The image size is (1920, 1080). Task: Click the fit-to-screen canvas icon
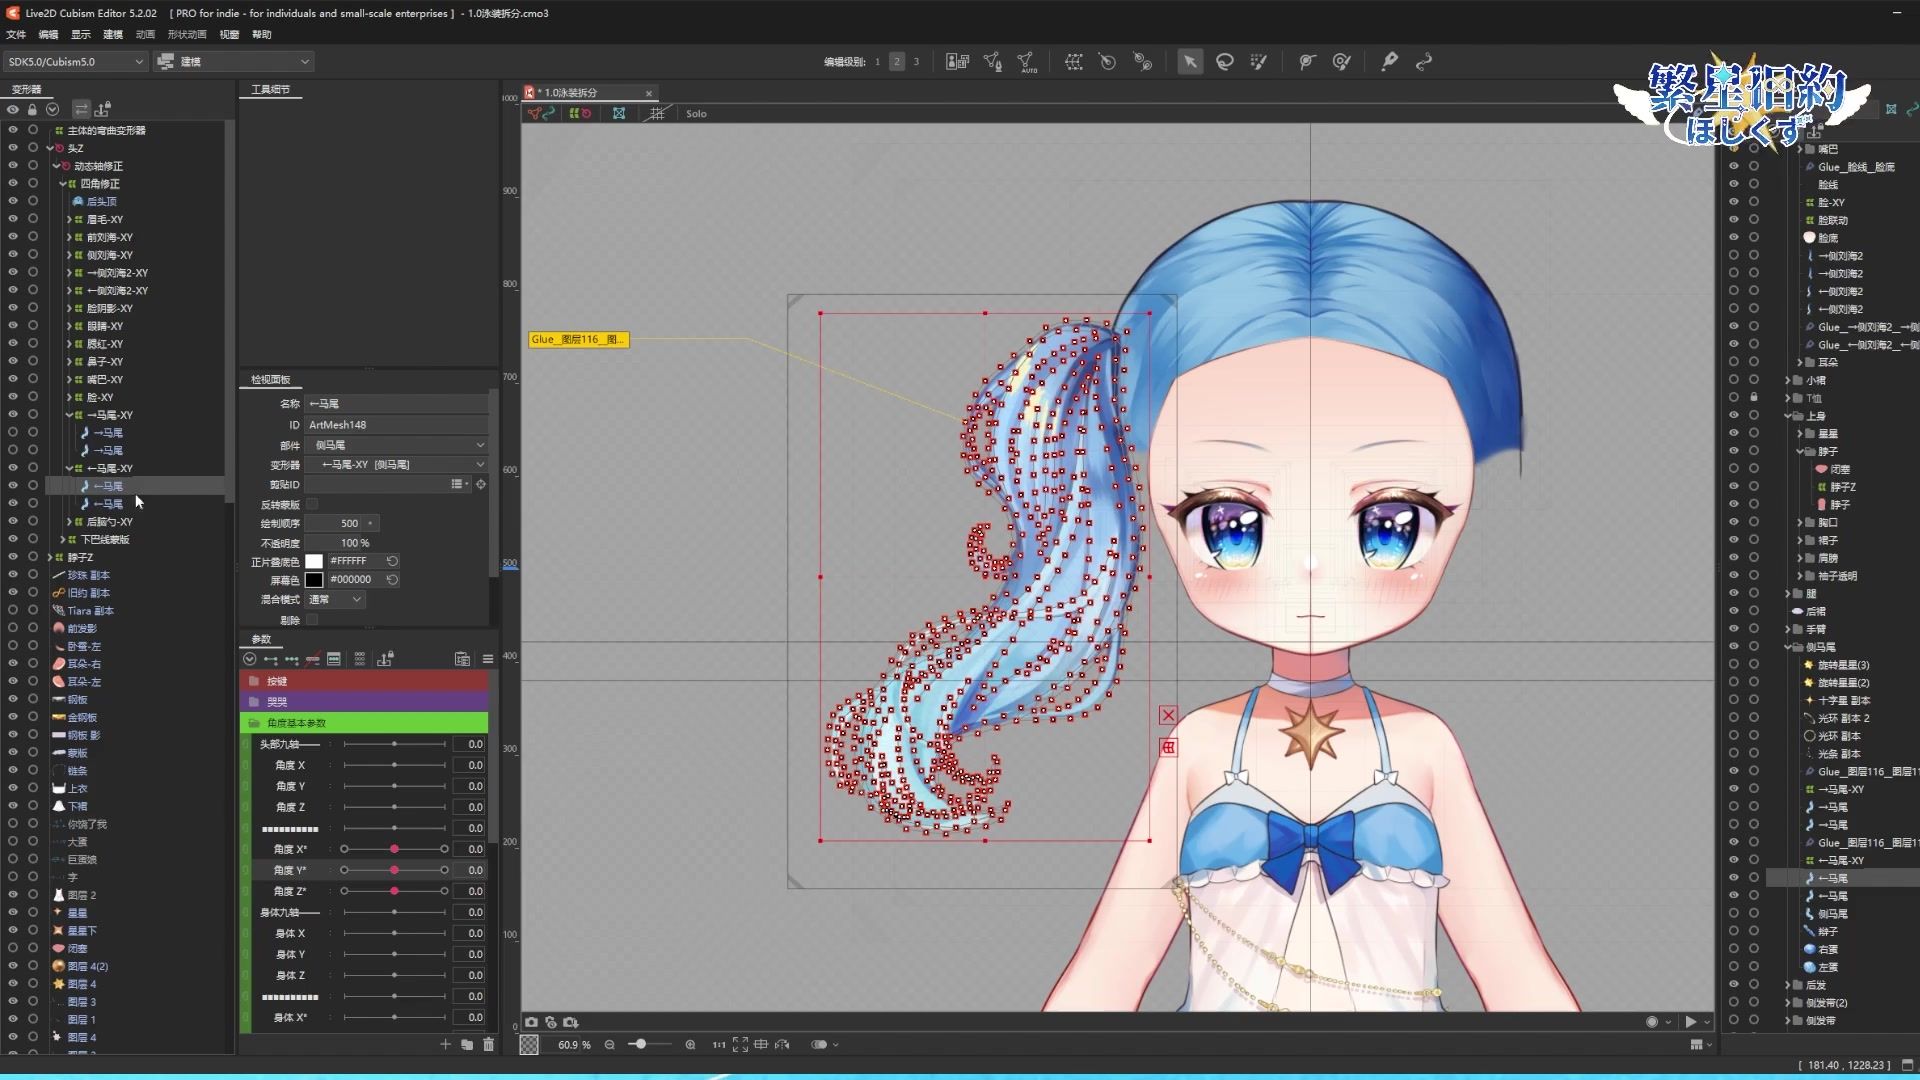point(740,1045)
